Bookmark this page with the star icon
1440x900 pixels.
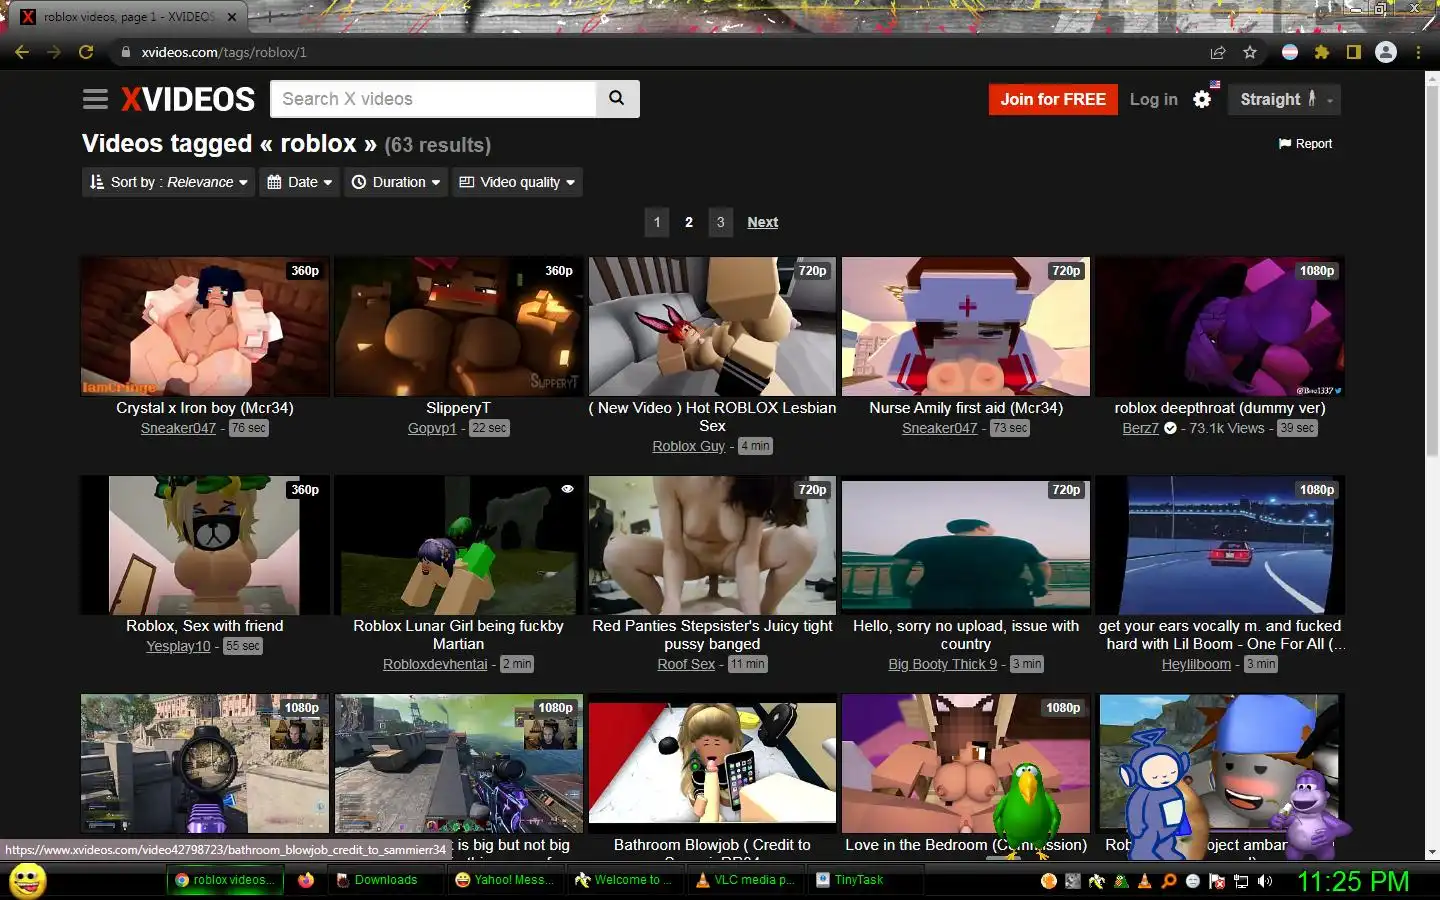point(1249,52)
